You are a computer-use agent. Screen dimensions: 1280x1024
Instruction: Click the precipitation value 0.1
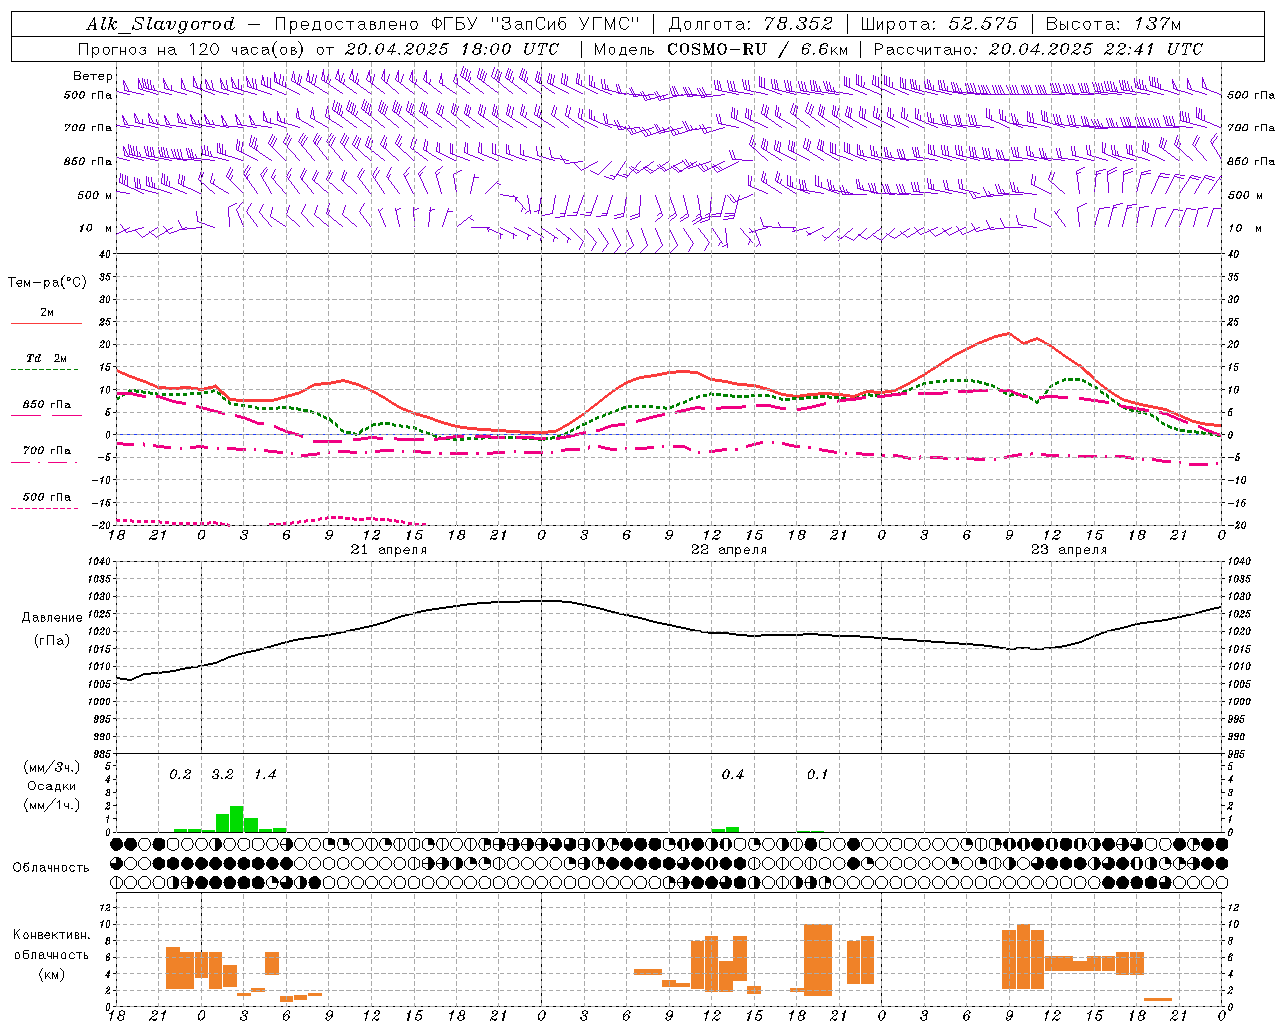pyautogui.click(x=818, y=775)
